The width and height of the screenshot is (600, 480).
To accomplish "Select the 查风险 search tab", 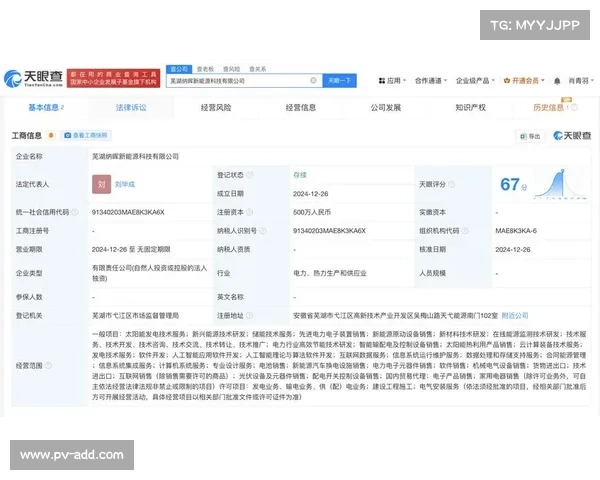I will point(232,69).
